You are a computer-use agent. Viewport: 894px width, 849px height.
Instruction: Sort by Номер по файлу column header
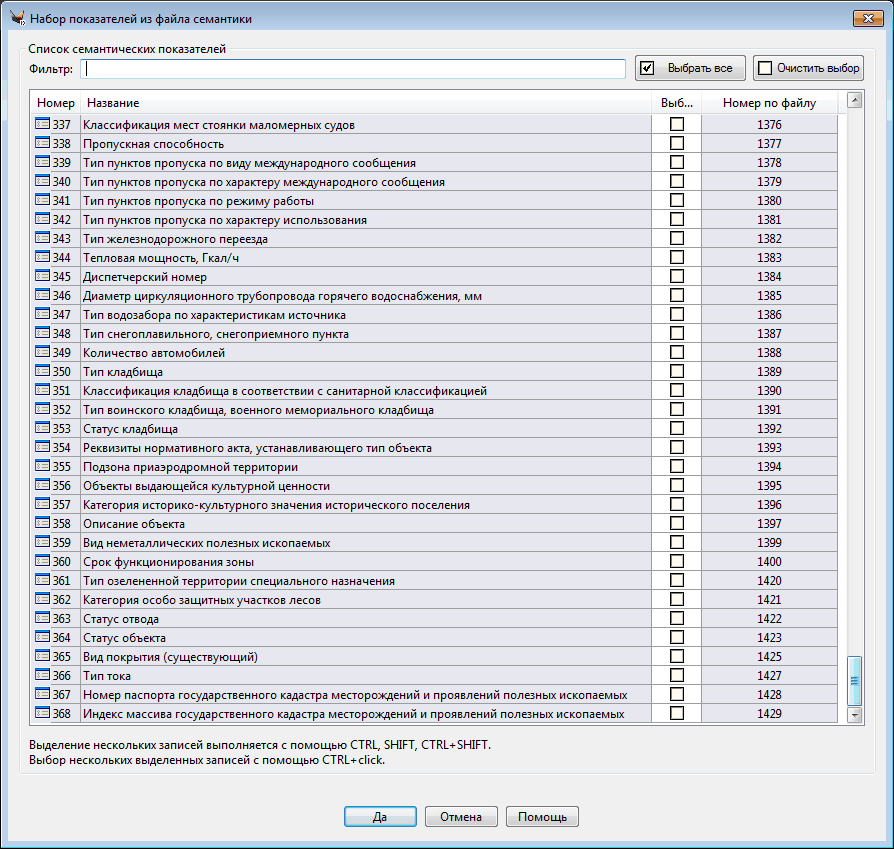click(769, 103)
